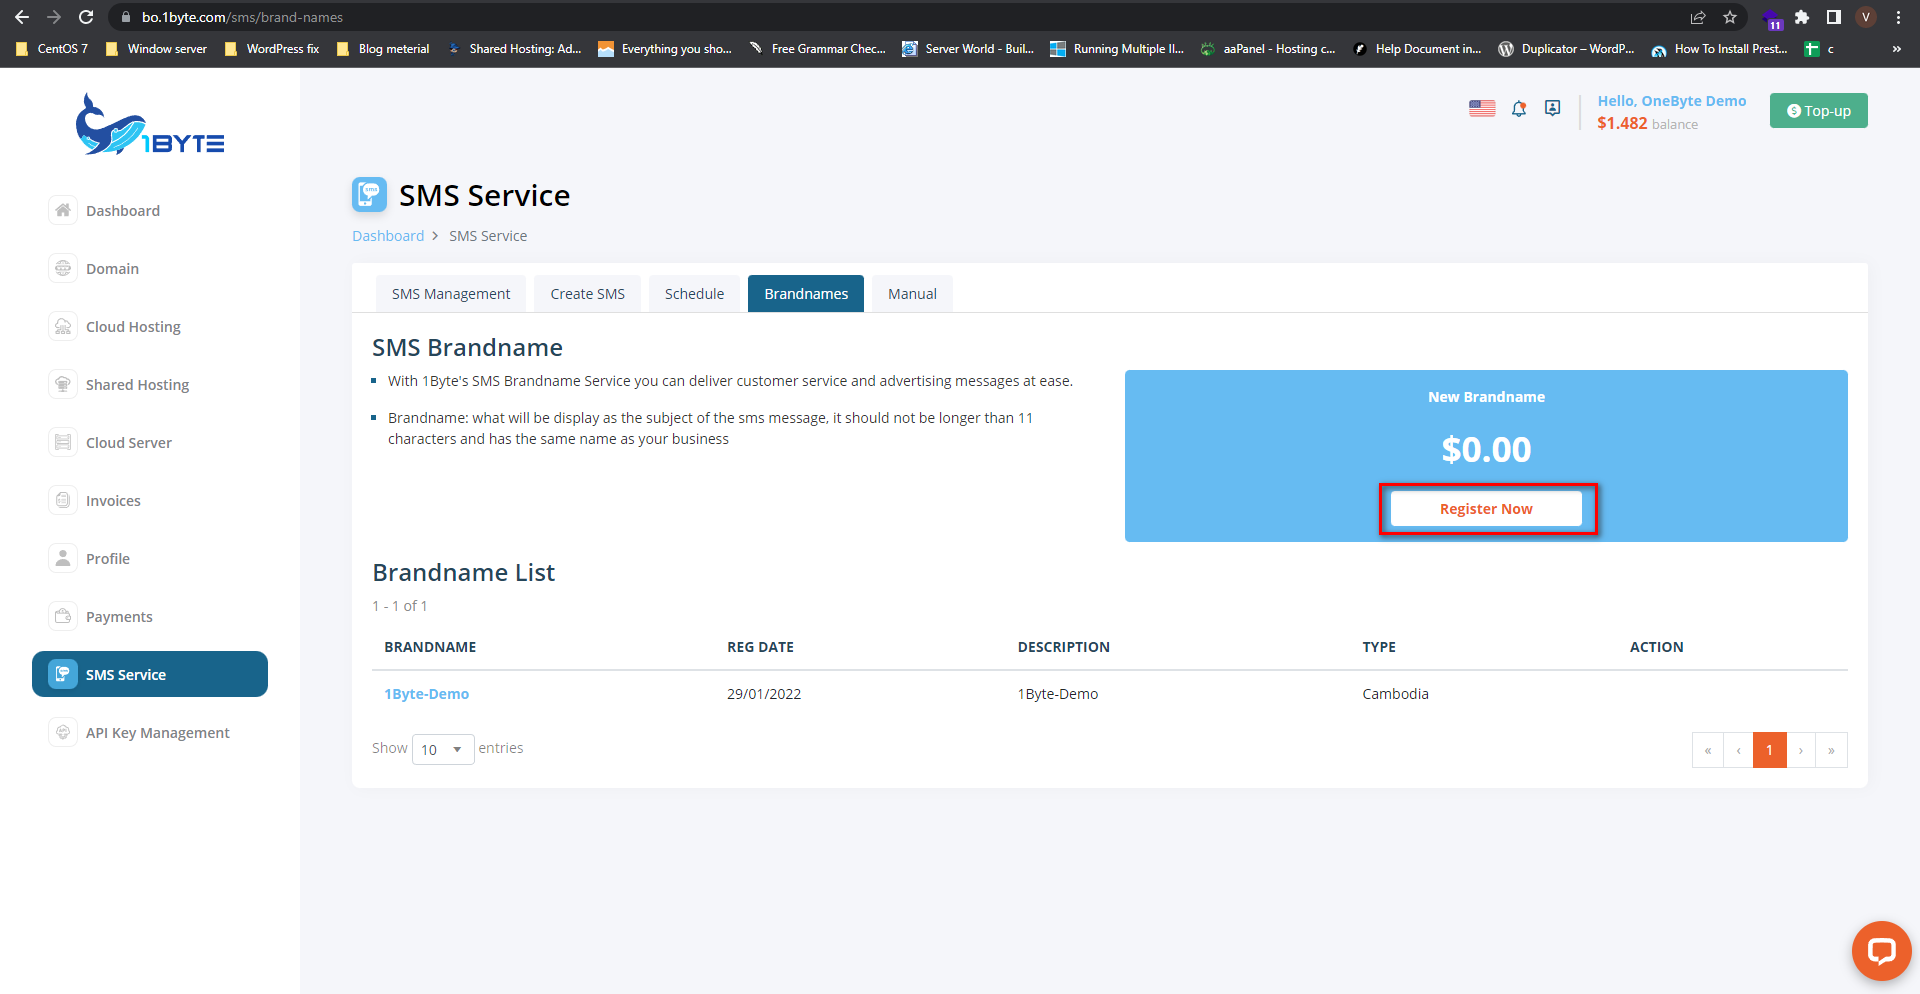Click the Cloud Server sidebar icon
The height and width of the screenshot is (994, 1920).
click(x=63, y=442)
